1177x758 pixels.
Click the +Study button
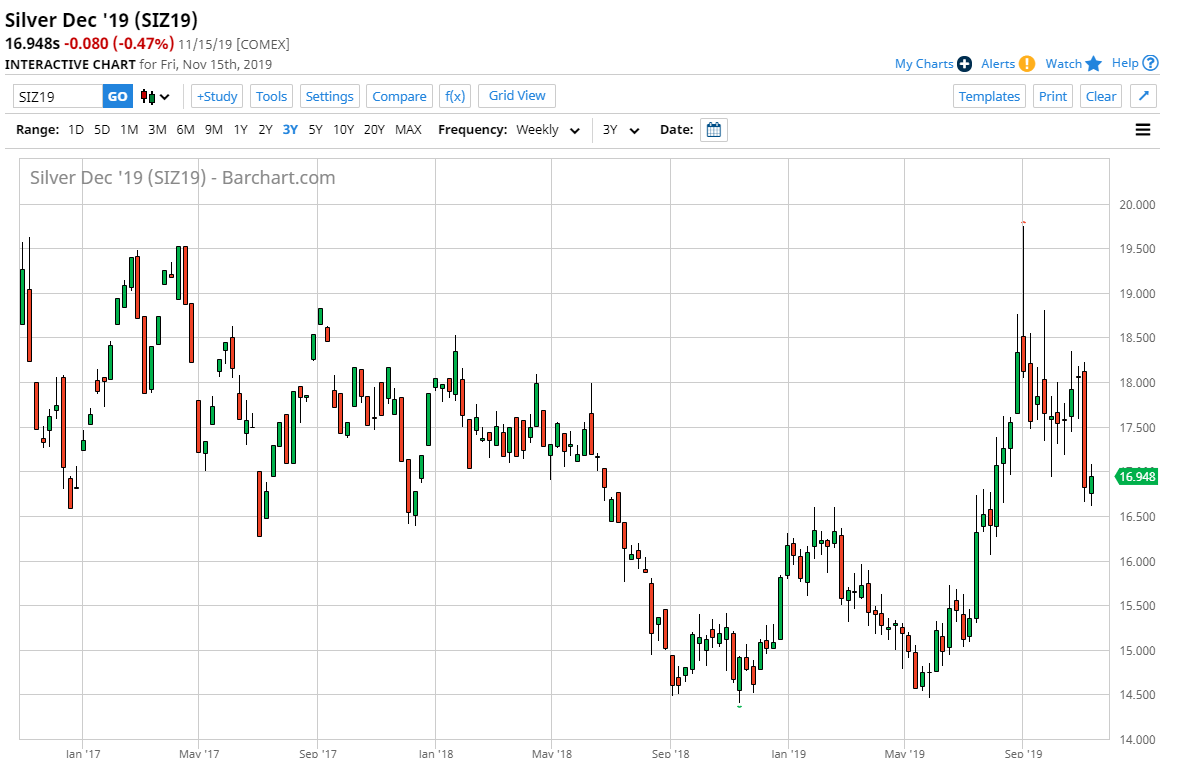pyautogui.click(x=217, y=96)
